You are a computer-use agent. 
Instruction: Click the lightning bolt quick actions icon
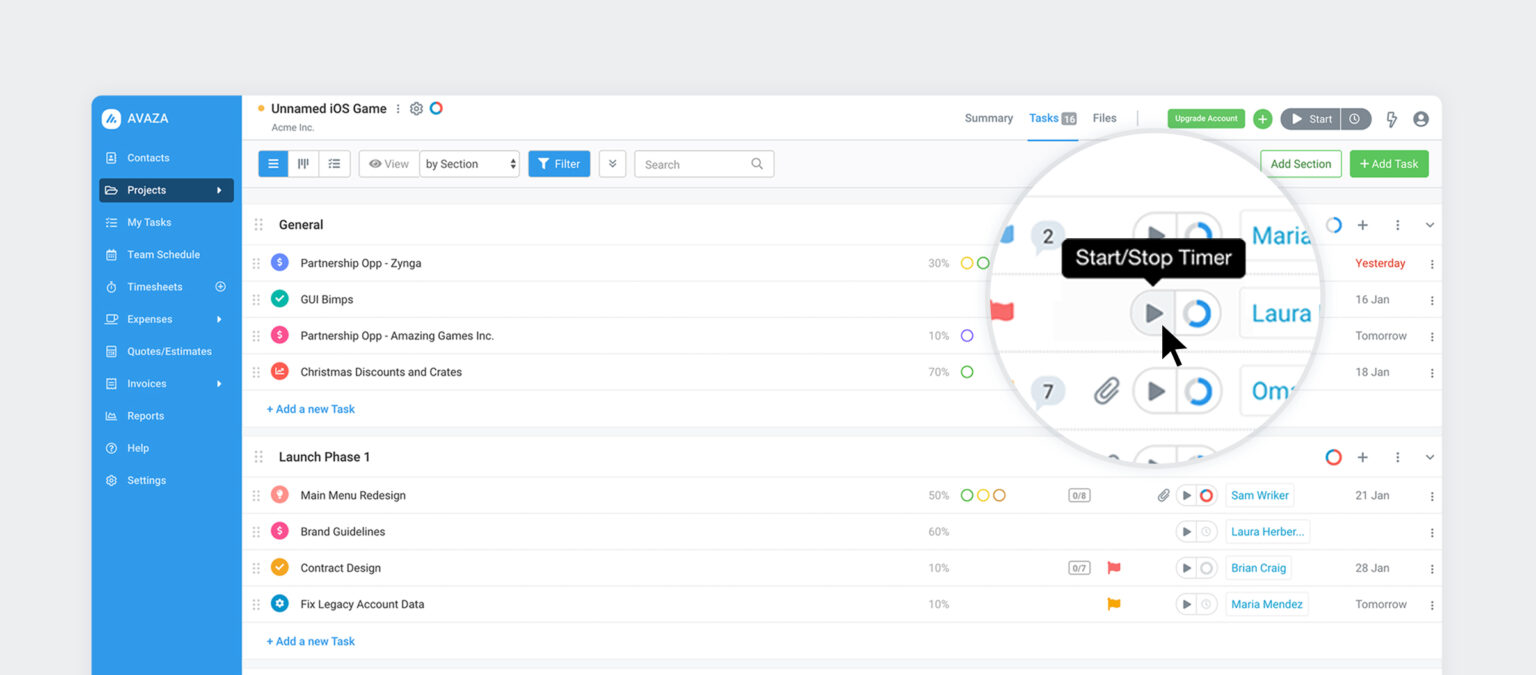click(x=1391, y=118)
